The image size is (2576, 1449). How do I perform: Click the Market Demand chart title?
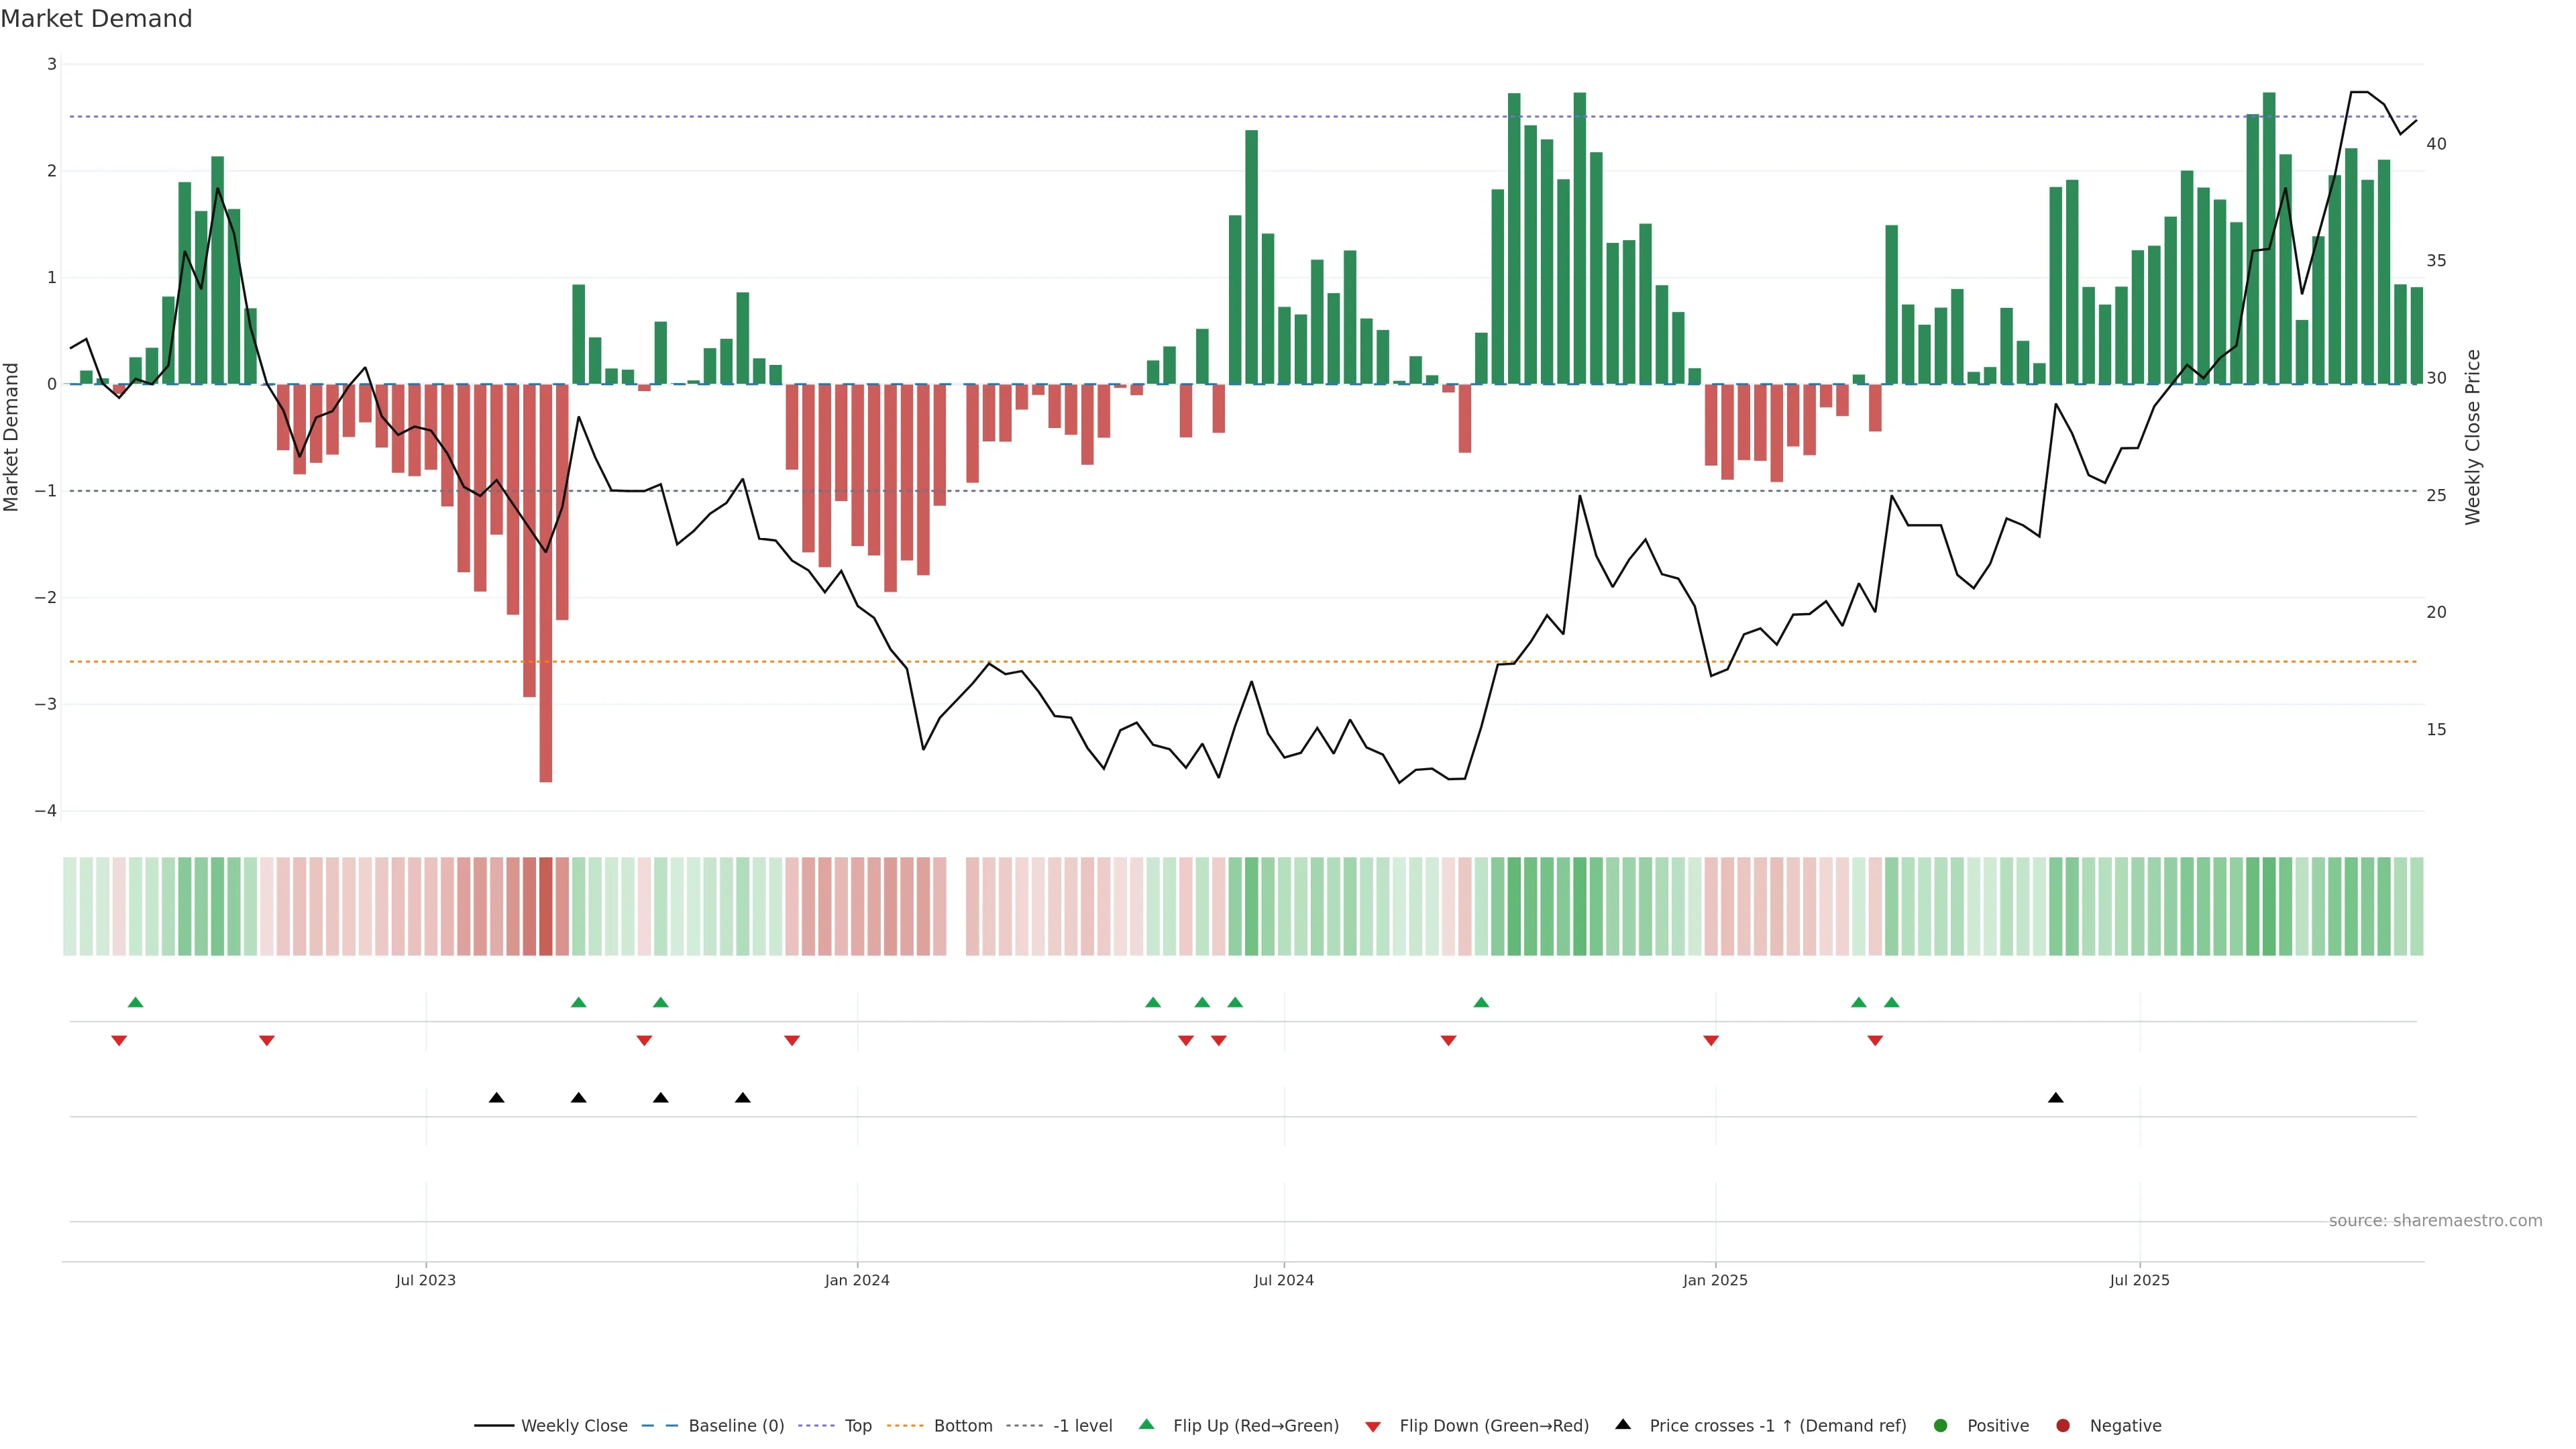coord(96,19)
